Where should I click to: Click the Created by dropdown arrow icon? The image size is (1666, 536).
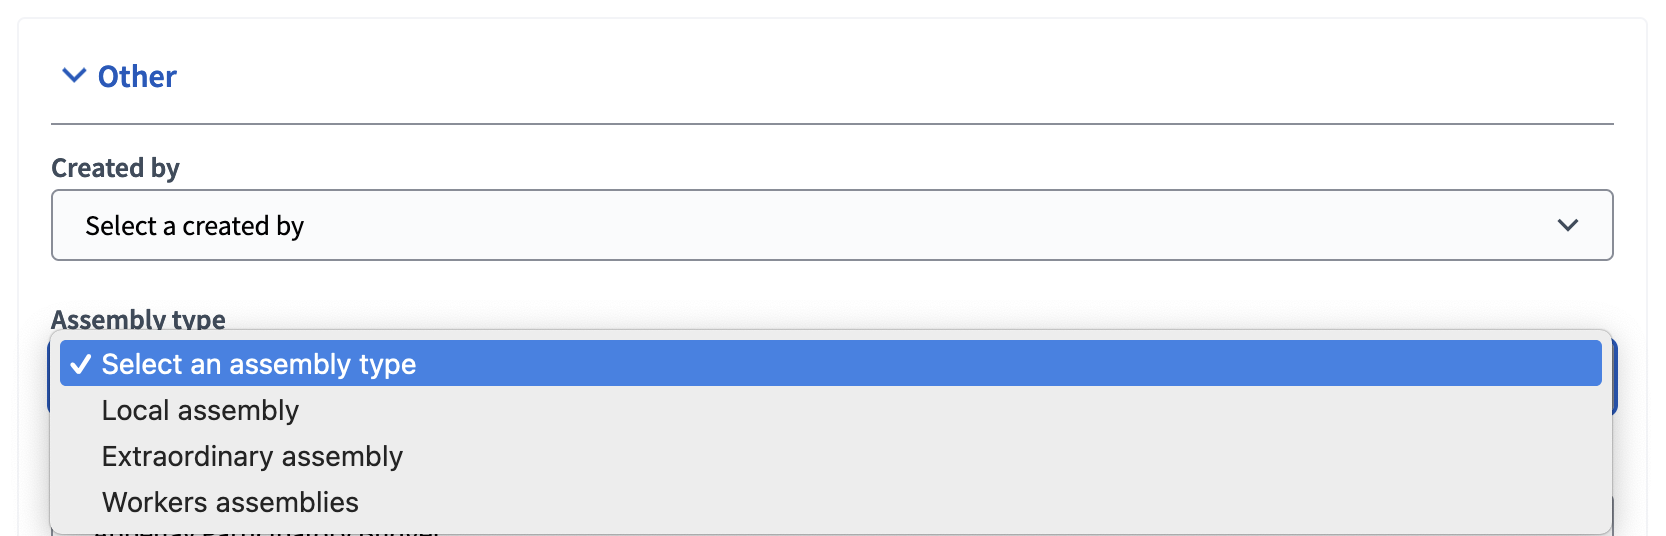click(1567, 226)
